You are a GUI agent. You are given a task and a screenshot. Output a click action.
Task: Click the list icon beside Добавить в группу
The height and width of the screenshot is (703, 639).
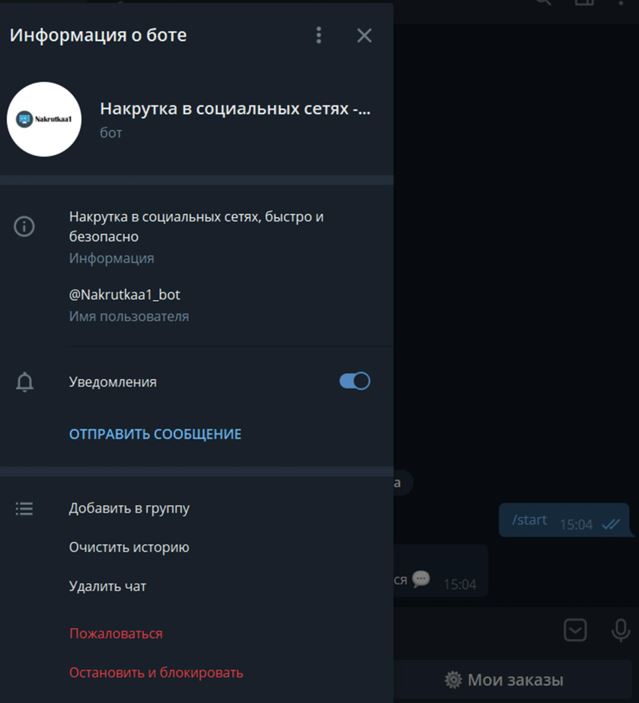pyautogui.click(x=24, y=509)
